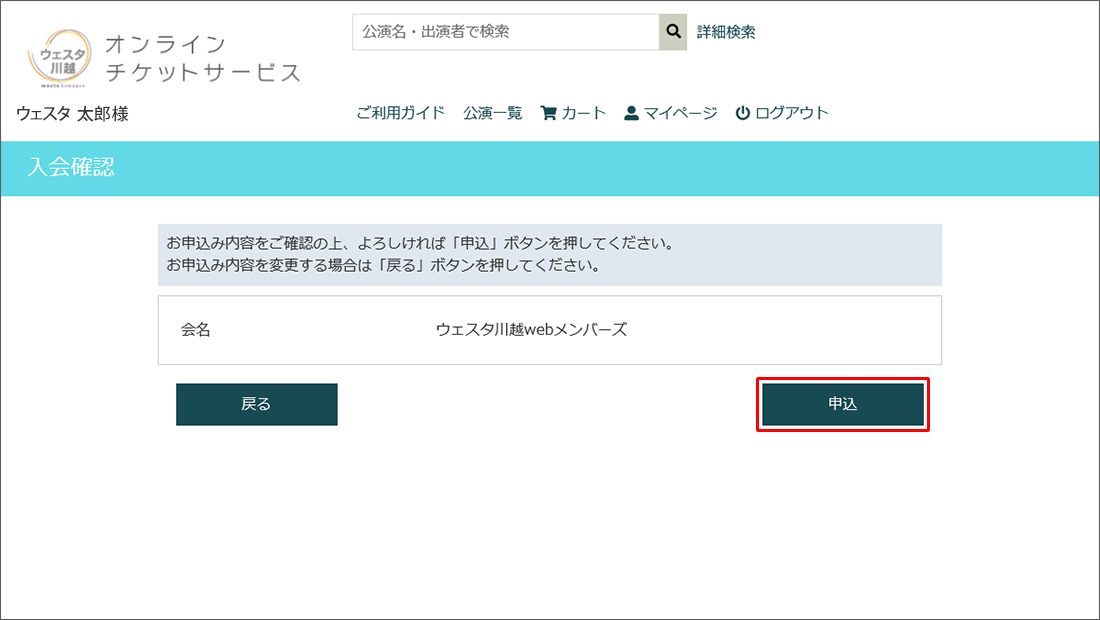The height and width of the screenshot is (620, 1100).
Task: Click the オンラインチケットサービス site title
Action: 202,58
